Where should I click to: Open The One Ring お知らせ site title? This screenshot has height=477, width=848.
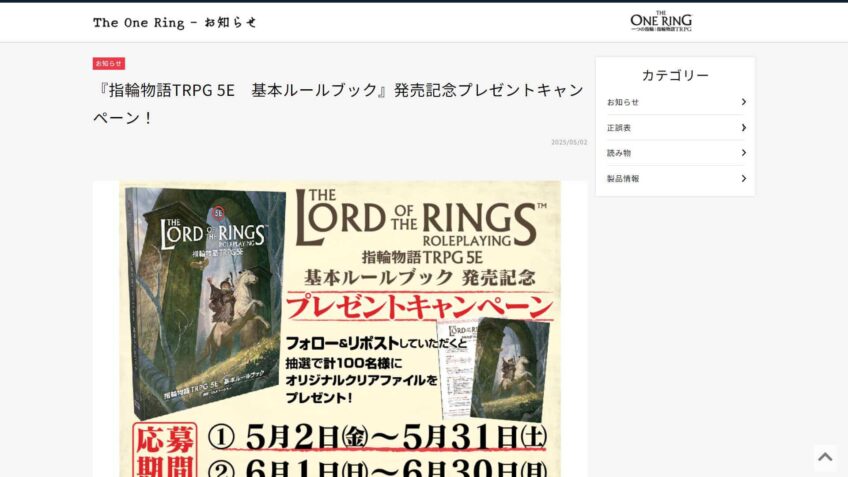174,23
